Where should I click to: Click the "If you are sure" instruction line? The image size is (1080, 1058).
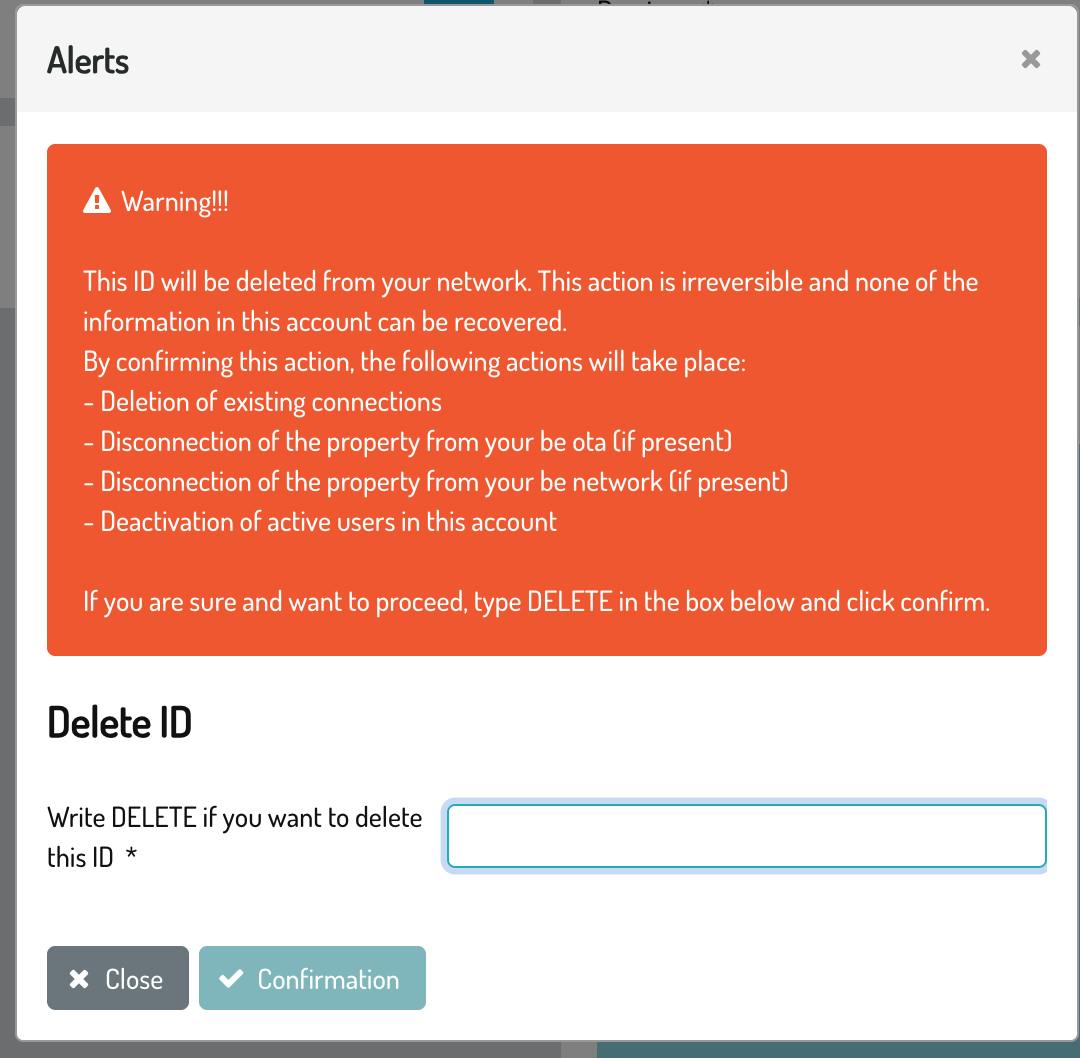(536, 602)
